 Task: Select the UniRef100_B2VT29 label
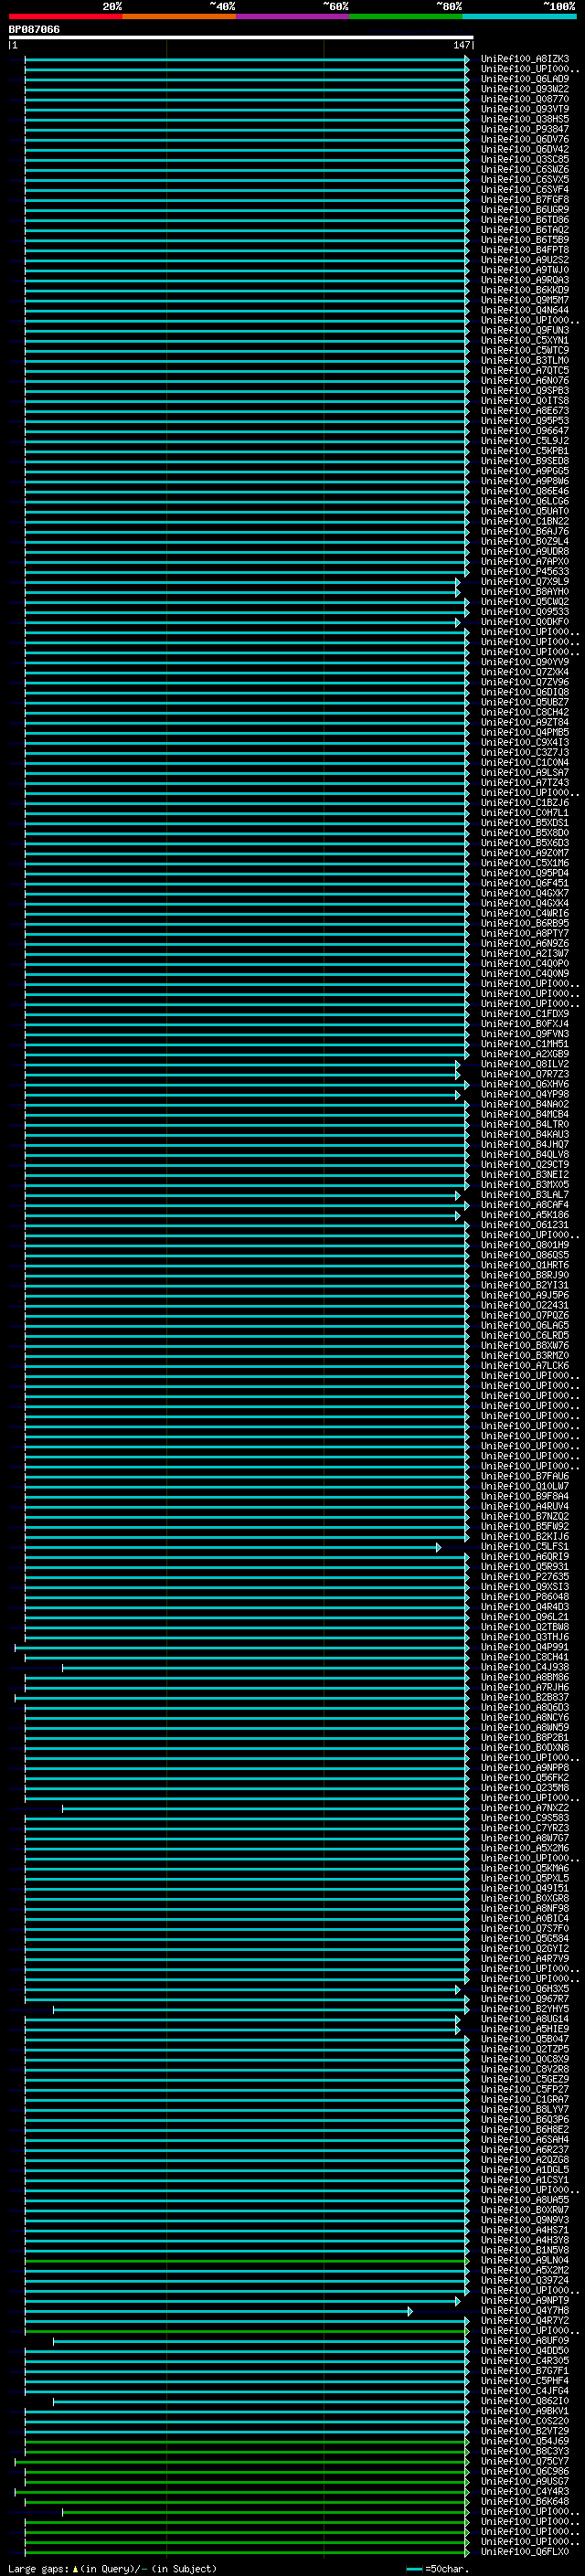[x=525, y=2431]
